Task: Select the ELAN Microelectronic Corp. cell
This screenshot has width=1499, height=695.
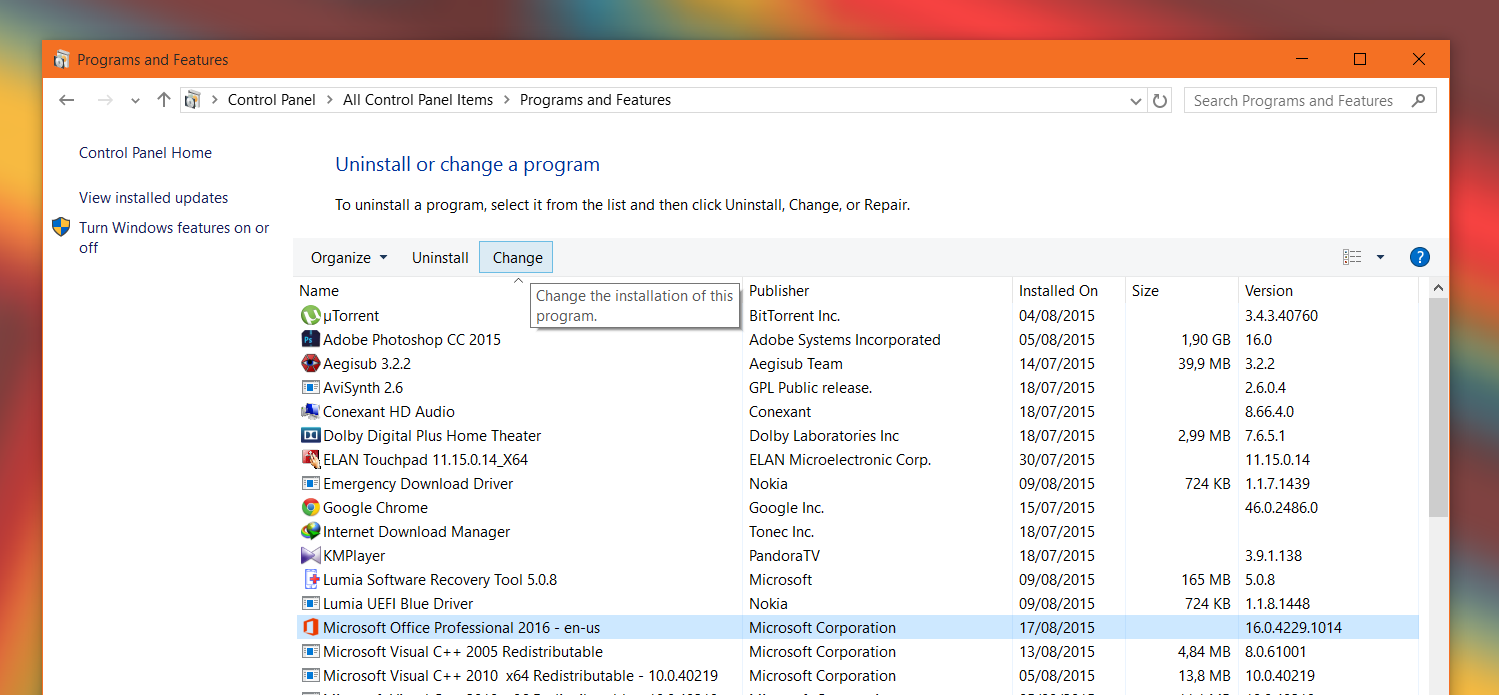Action: (840, 460)
